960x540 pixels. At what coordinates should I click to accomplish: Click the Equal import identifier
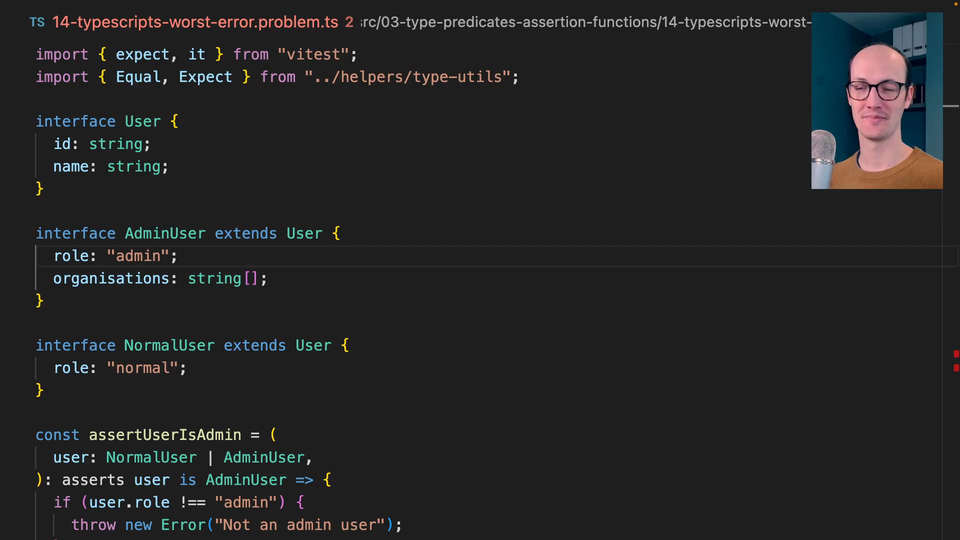[138, 77]
